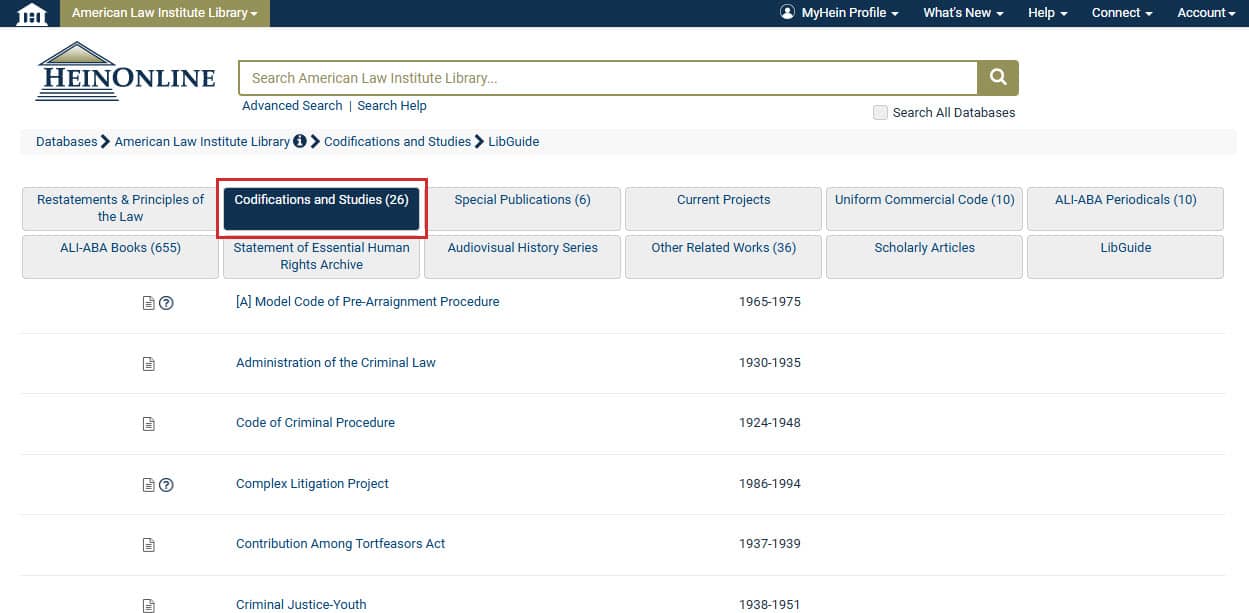Open the Advanced Search link
Viewport: 1249px width, 613px height.
pyautogui.click(x=291, y=105)
